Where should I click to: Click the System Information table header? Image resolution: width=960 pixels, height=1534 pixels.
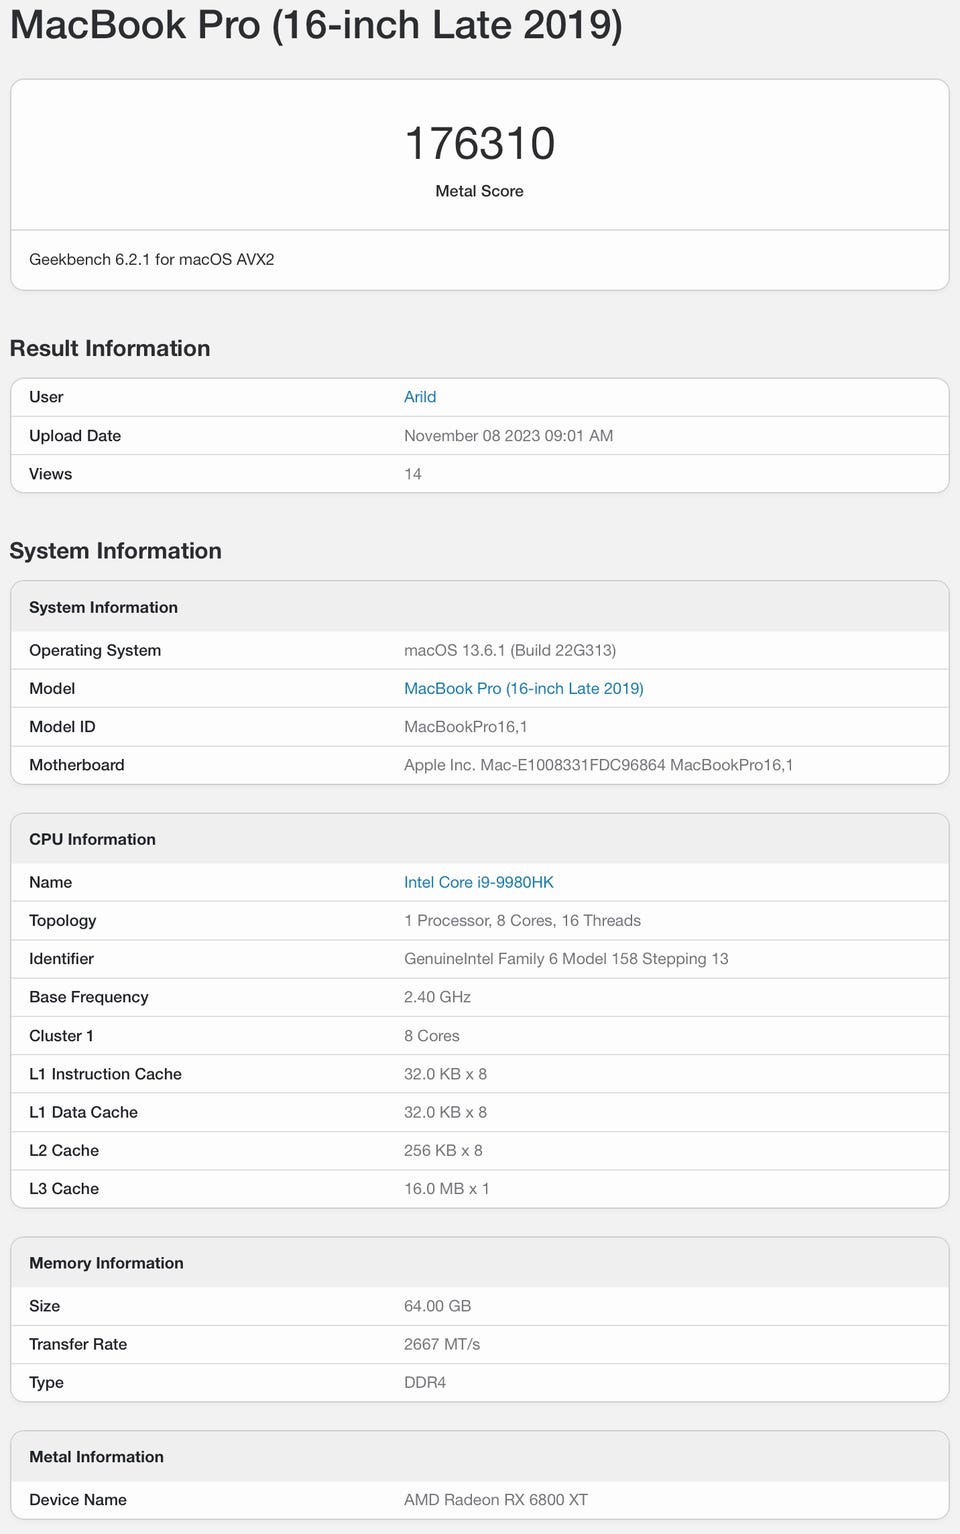click(103, 607)
